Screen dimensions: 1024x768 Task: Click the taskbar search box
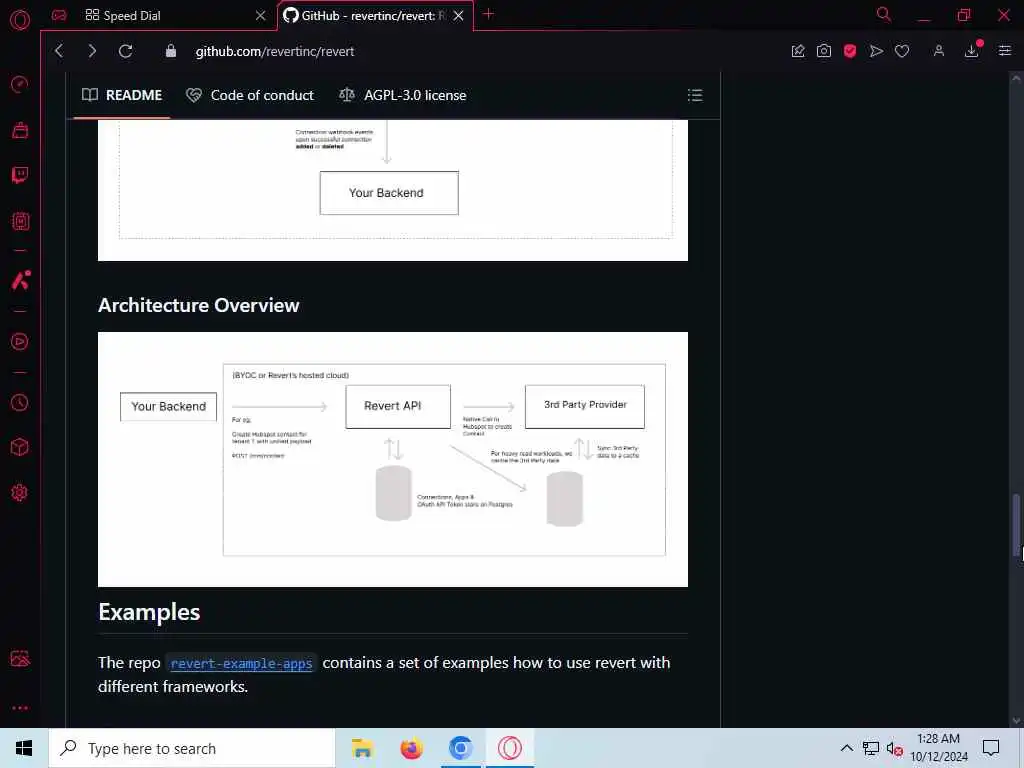pyautogui.click(x=192, y=748)
